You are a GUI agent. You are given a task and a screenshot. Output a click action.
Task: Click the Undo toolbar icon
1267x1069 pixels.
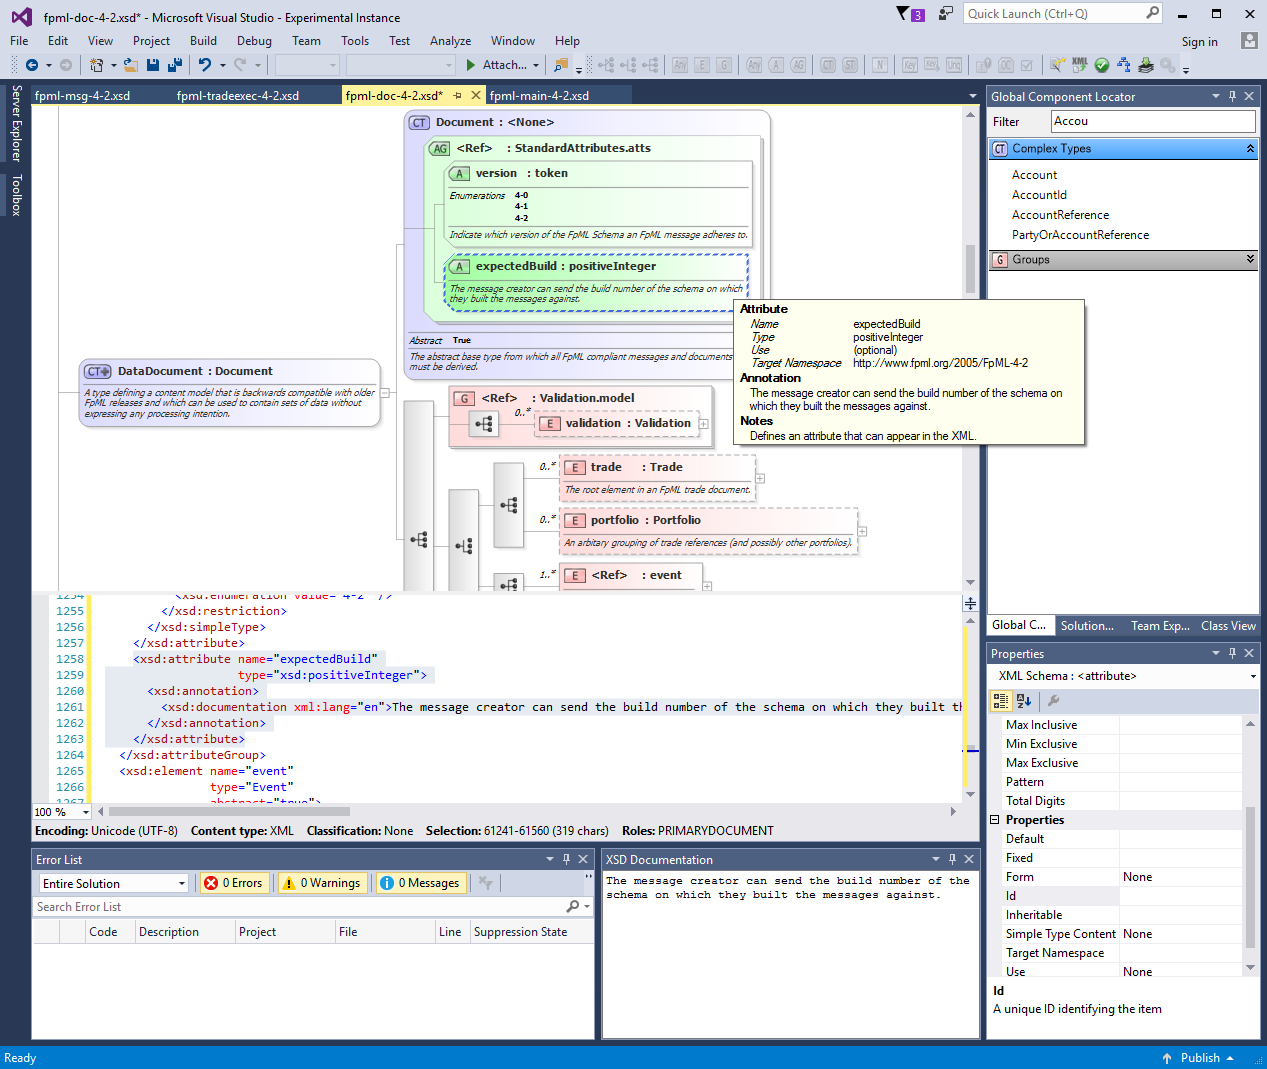(x=207, y=64)
